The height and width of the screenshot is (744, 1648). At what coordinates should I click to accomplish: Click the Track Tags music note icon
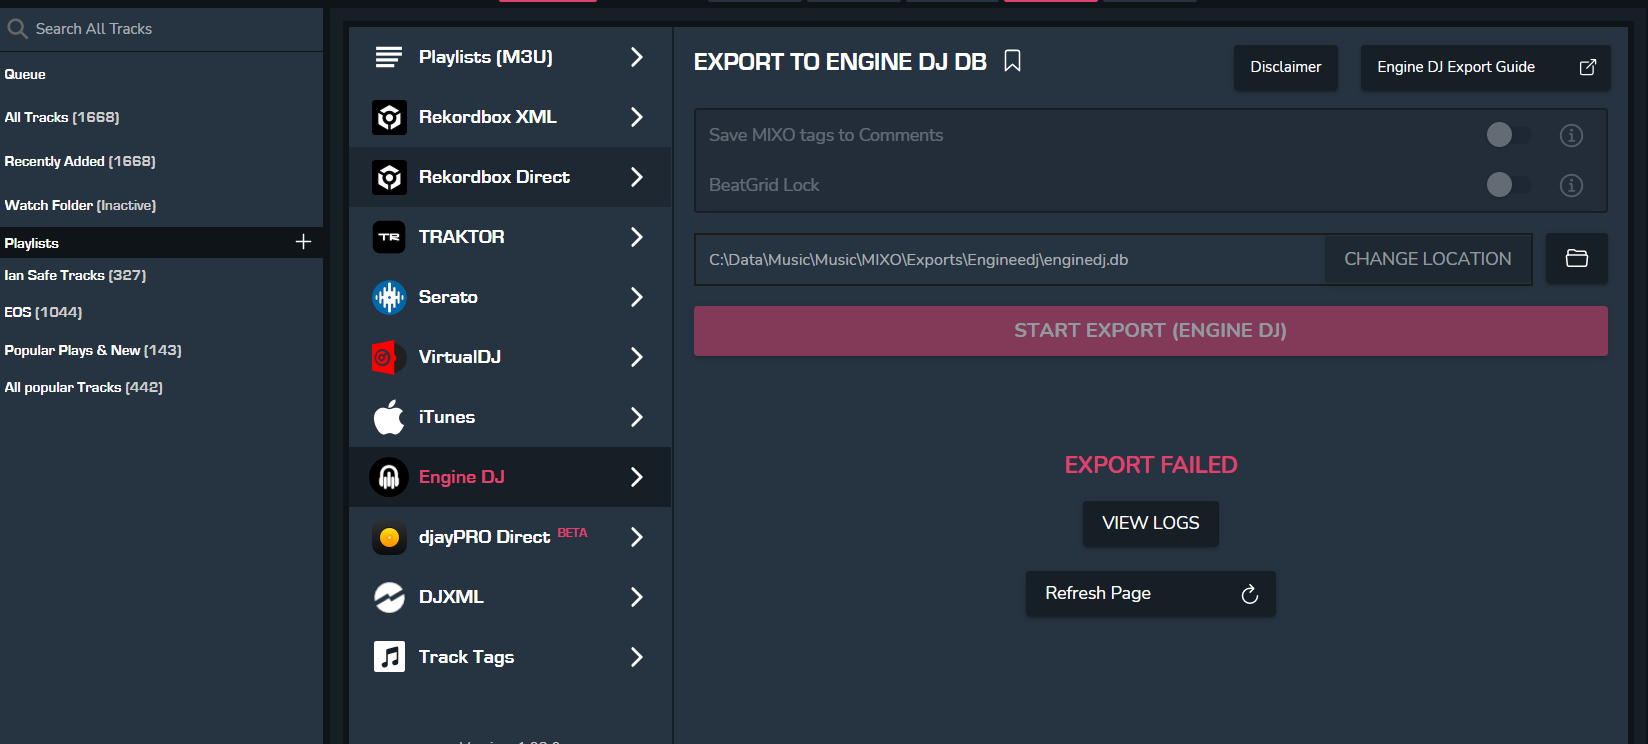(x=389, y=657)
